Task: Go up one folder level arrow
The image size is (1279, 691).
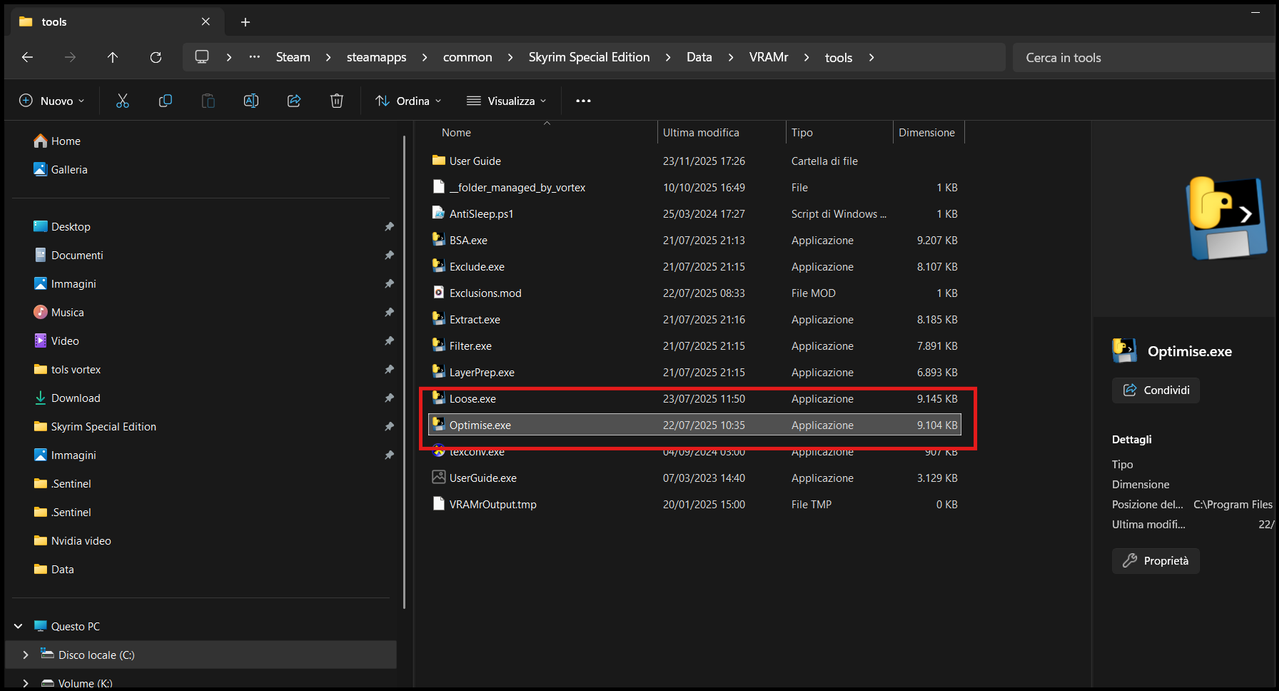Action: click(x=112, y=57)
